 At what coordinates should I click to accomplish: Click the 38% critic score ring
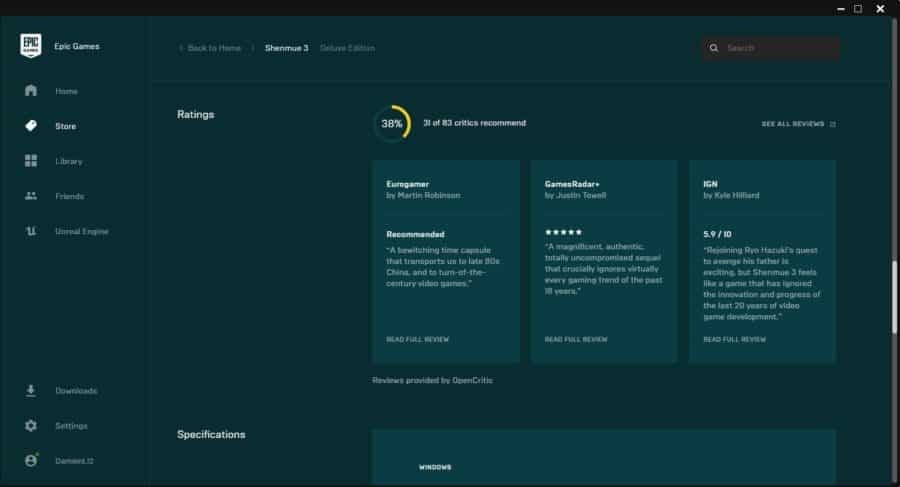pyautogui.click(x=392, y=123)
